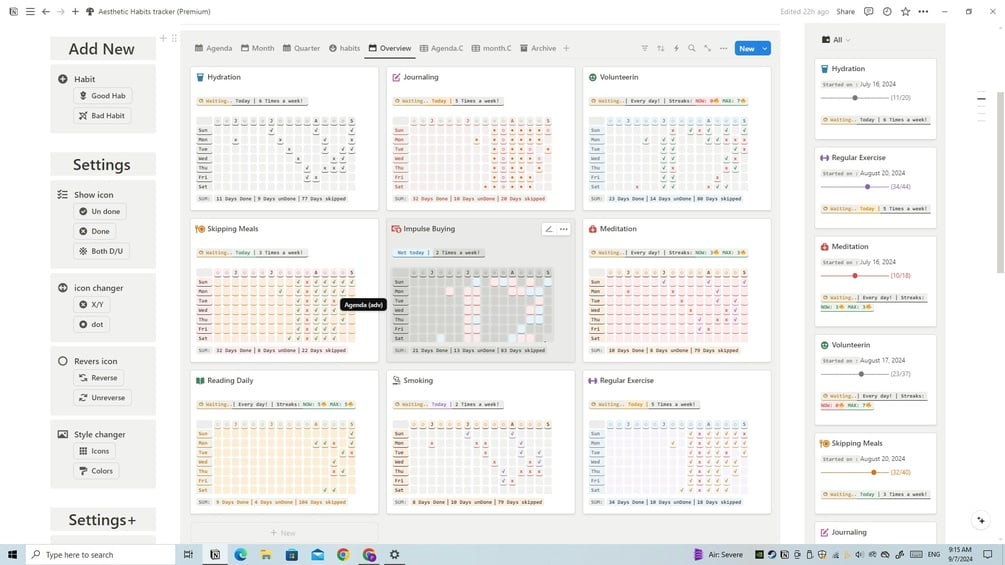
Task: Open the Notion AI sparkle button
Action: 981,521
